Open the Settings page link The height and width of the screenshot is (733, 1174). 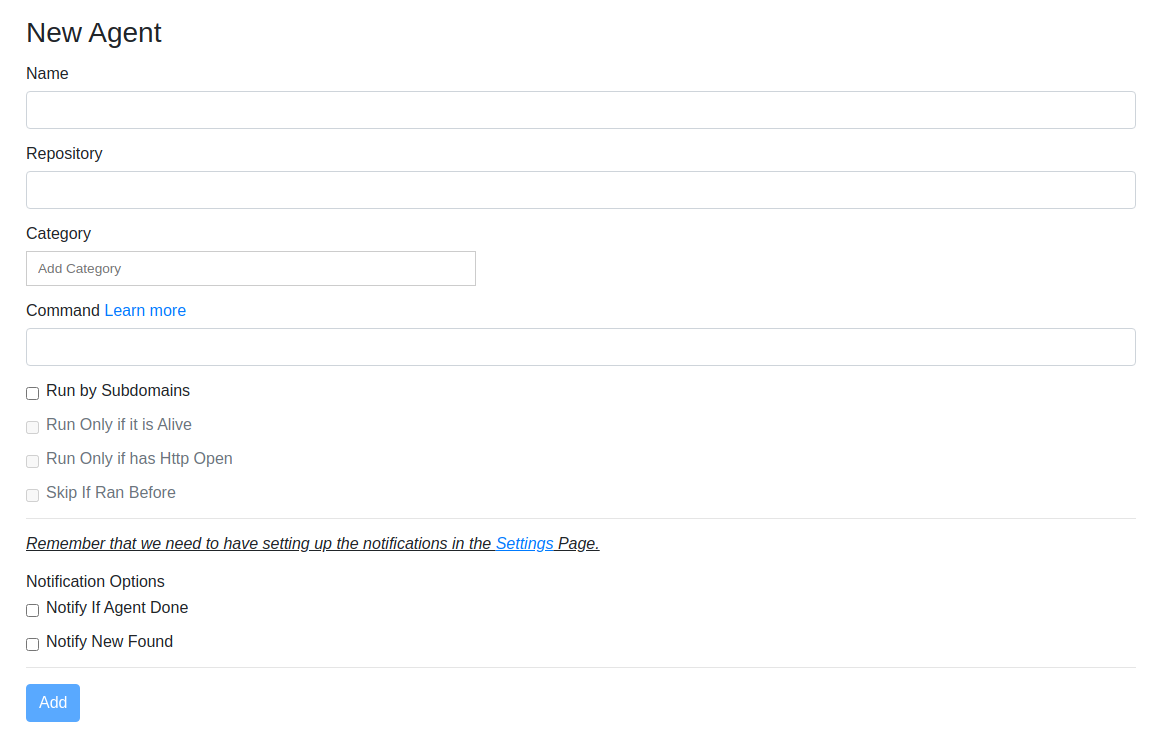coord(524,544)
